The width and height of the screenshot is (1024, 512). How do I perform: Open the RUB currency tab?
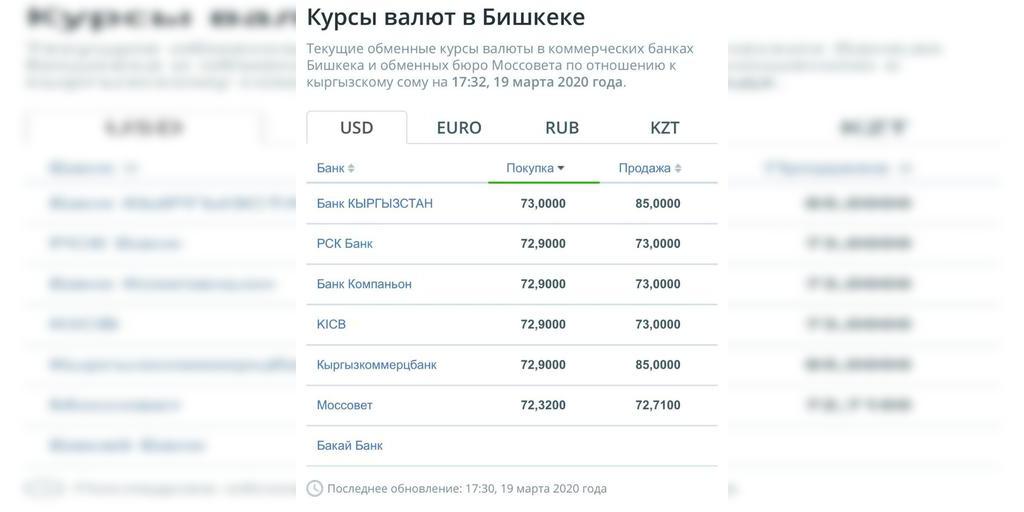[562, 127]
